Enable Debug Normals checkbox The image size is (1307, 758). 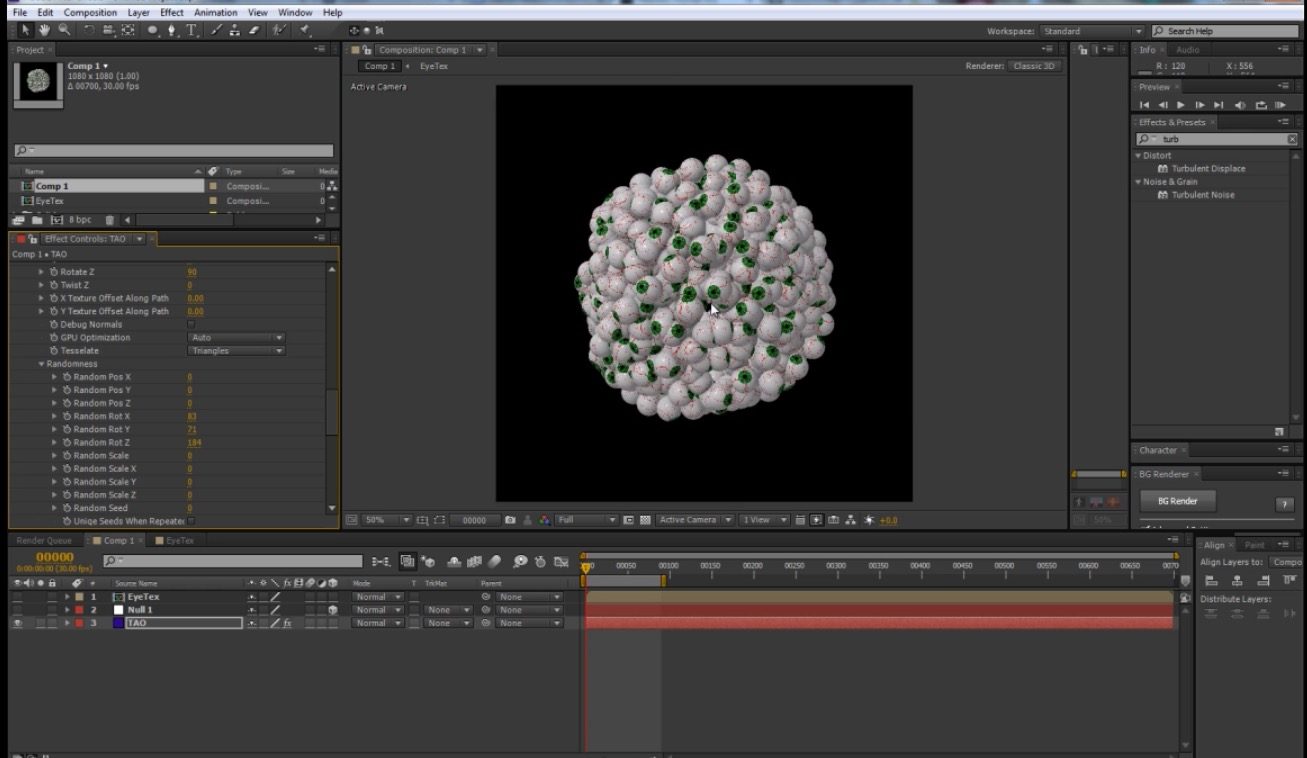coord(191,324)
